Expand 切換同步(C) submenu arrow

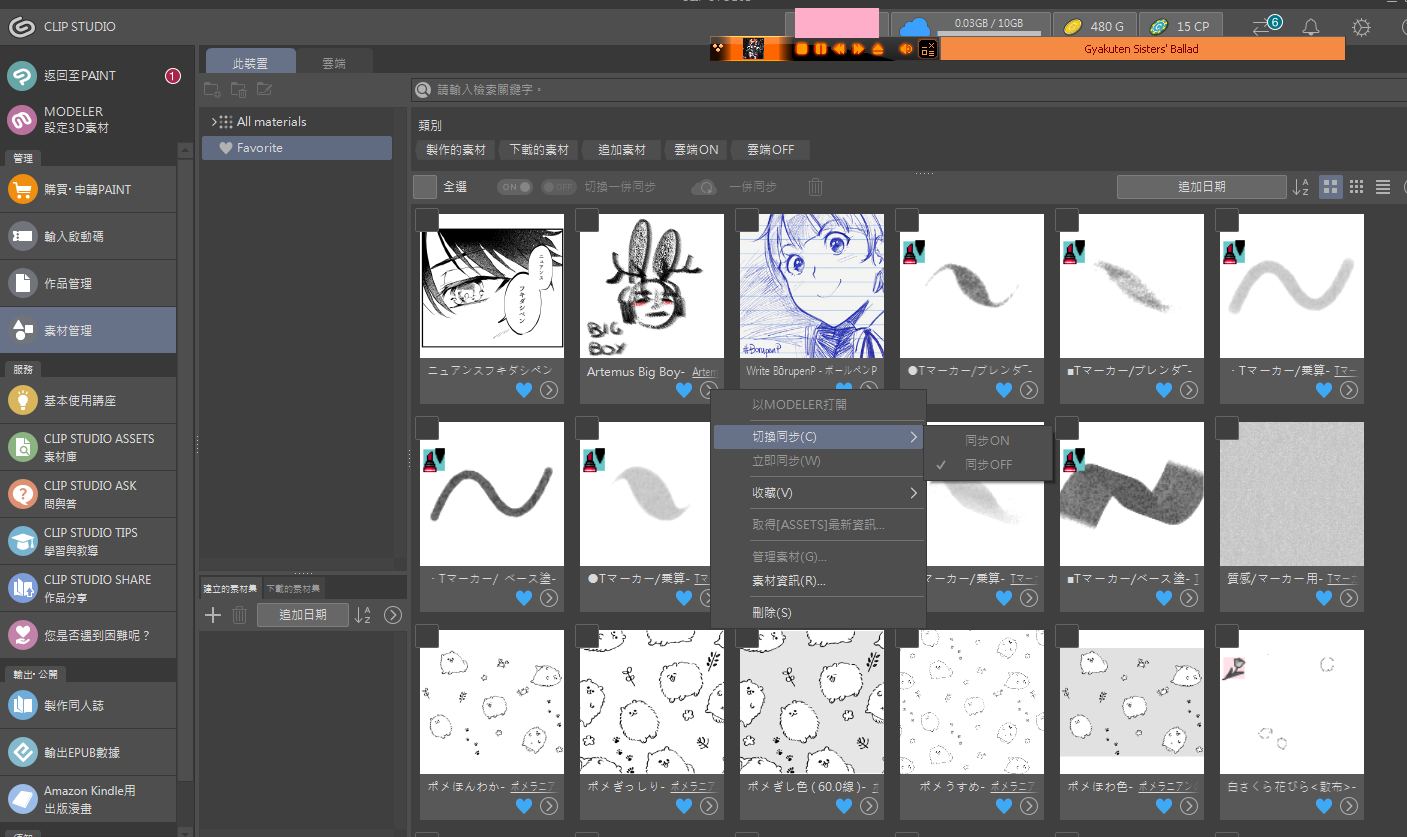click(913, 437)
